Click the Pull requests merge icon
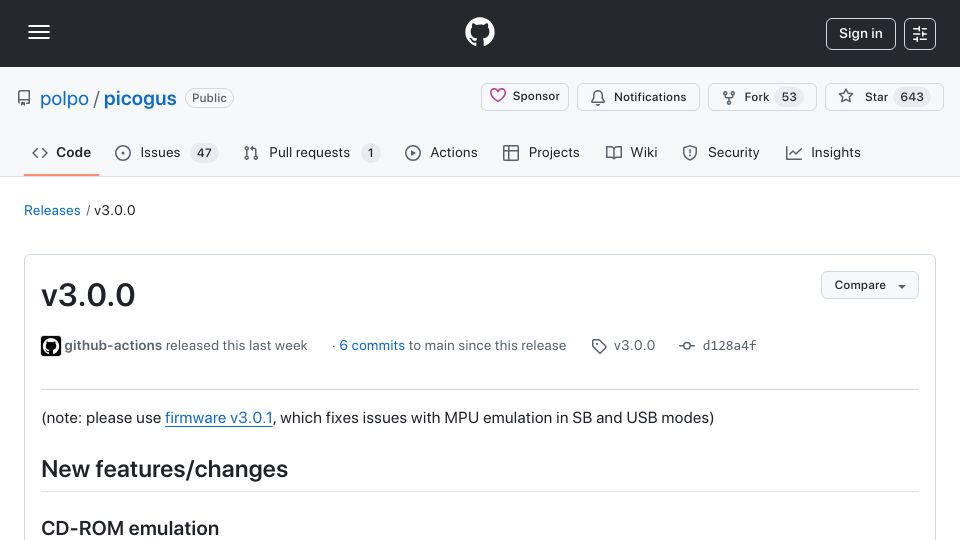 coord(251,153)
